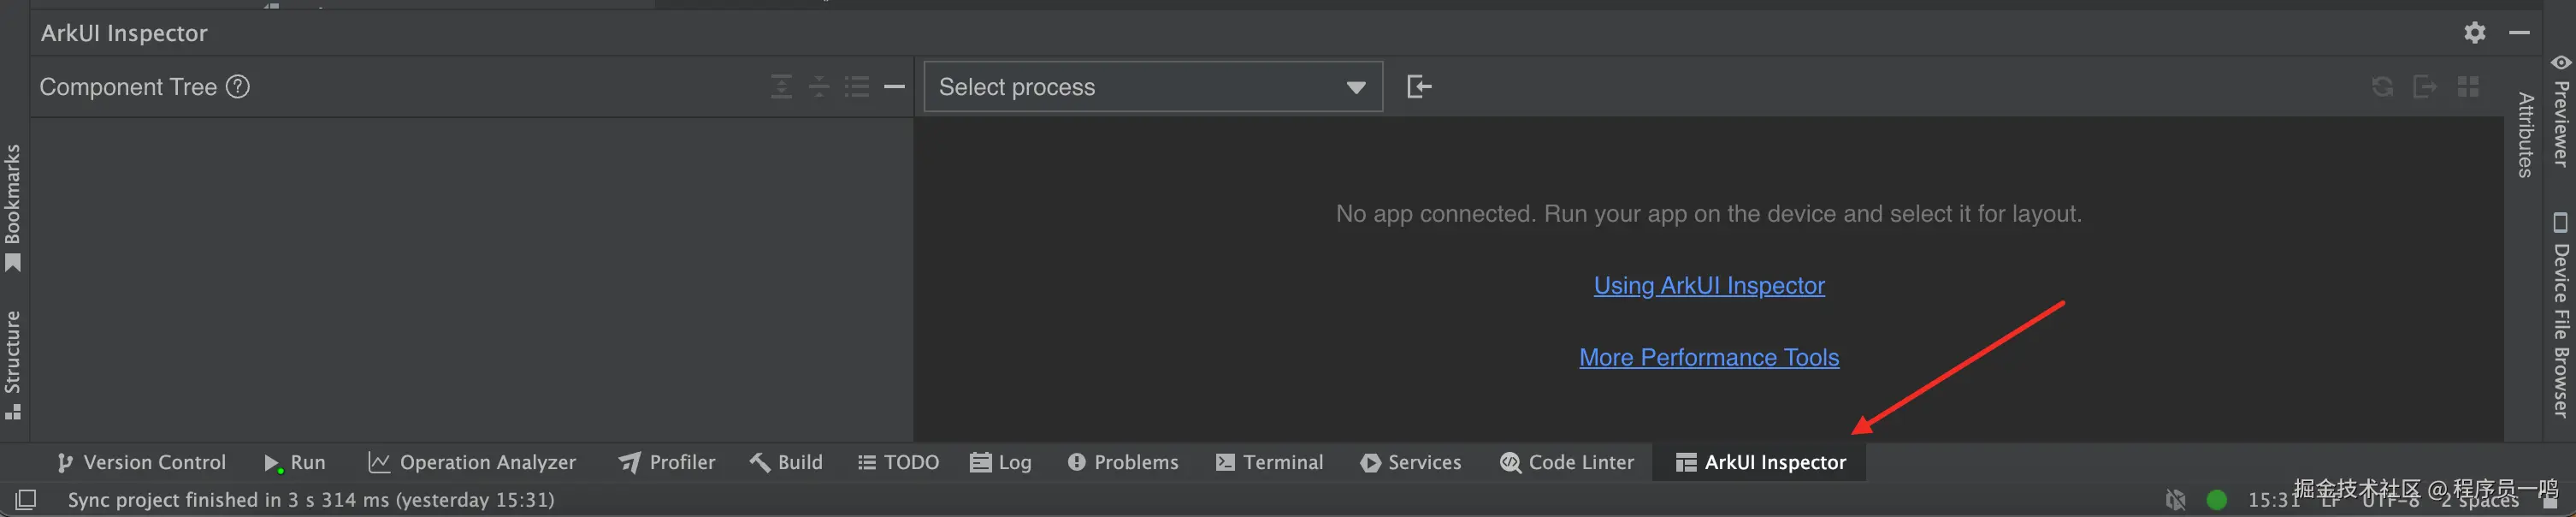Collapse the Component Tree panel
The image size is (2576, 517).
point(895,87)
